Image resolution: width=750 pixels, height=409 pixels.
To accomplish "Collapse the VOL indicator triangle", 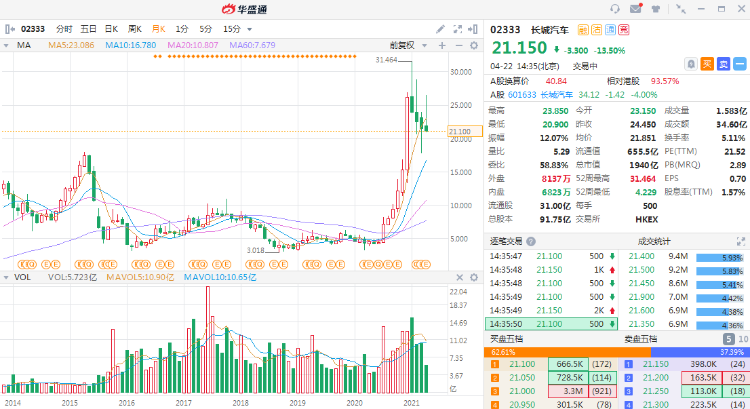I will 6,277.
